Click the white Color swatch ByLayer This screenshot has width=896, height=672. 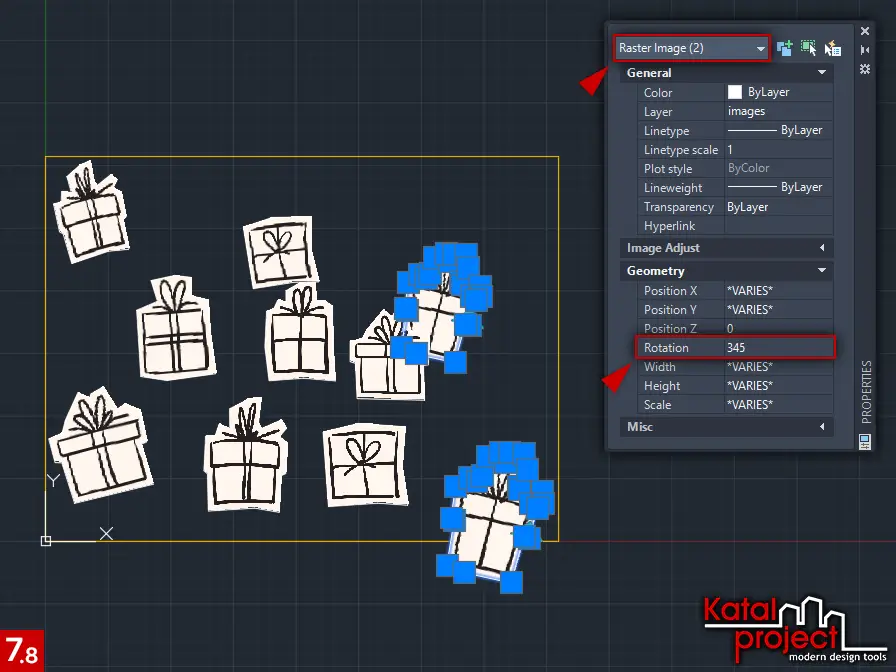[x=735, y=92]
